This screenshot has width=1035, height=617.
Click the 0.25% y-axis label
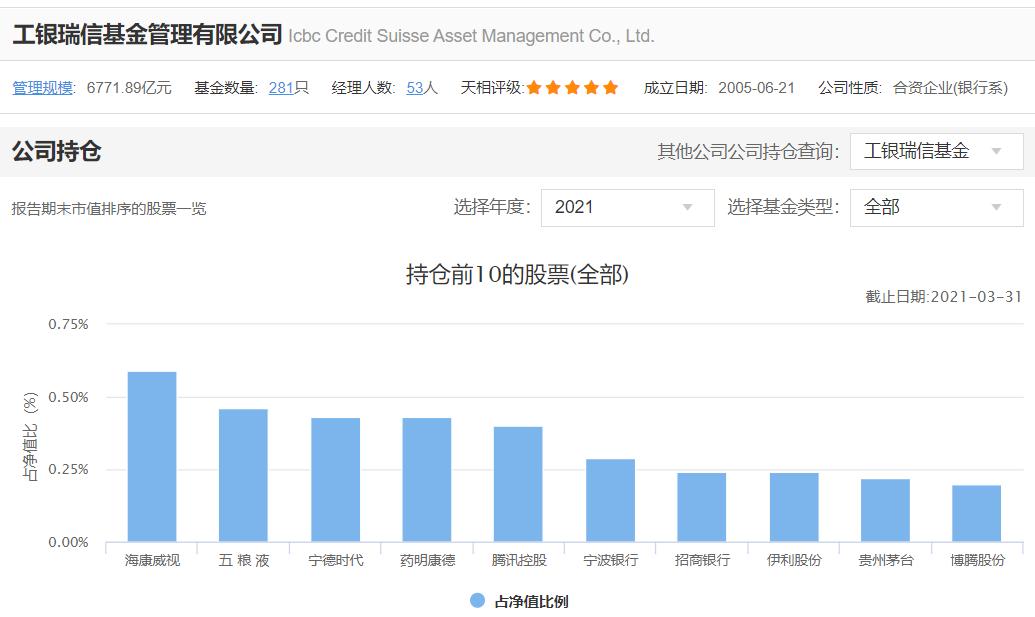[68, 469]
